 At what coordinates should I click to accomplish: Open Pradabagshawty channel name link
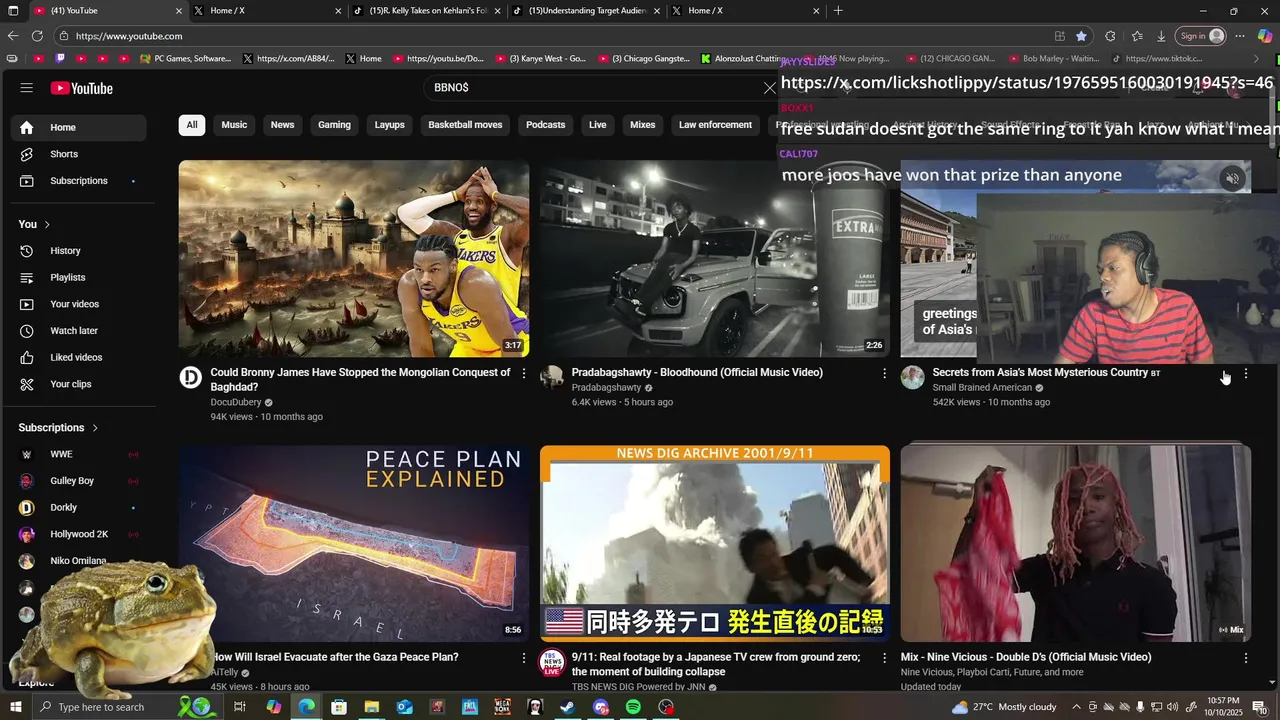coord(606,388)
